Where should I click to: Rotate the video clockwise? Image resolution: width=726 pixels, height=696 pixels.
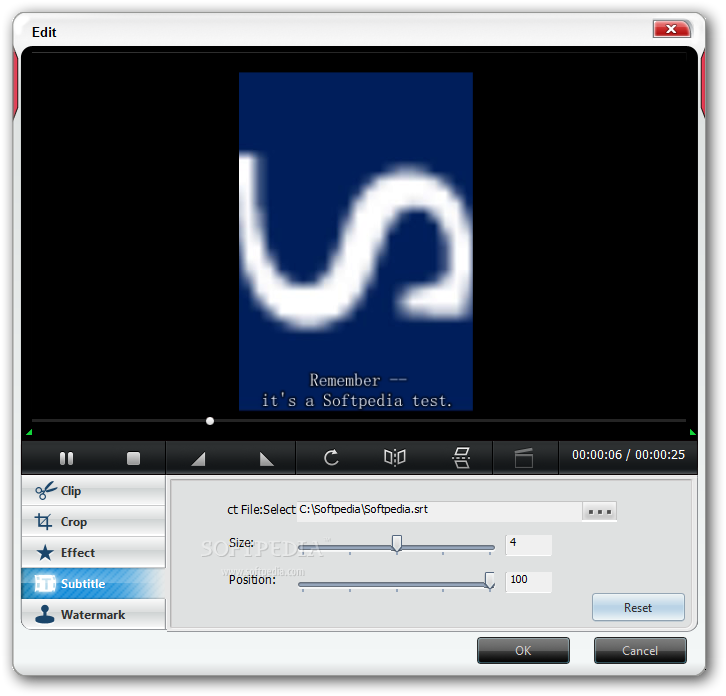click(331, 458)
